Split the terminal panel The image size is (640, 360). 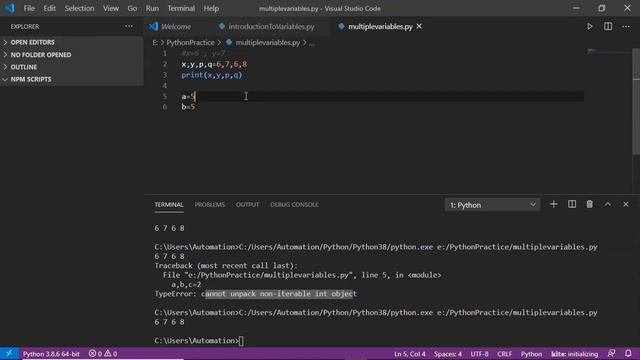coord(572,204)
